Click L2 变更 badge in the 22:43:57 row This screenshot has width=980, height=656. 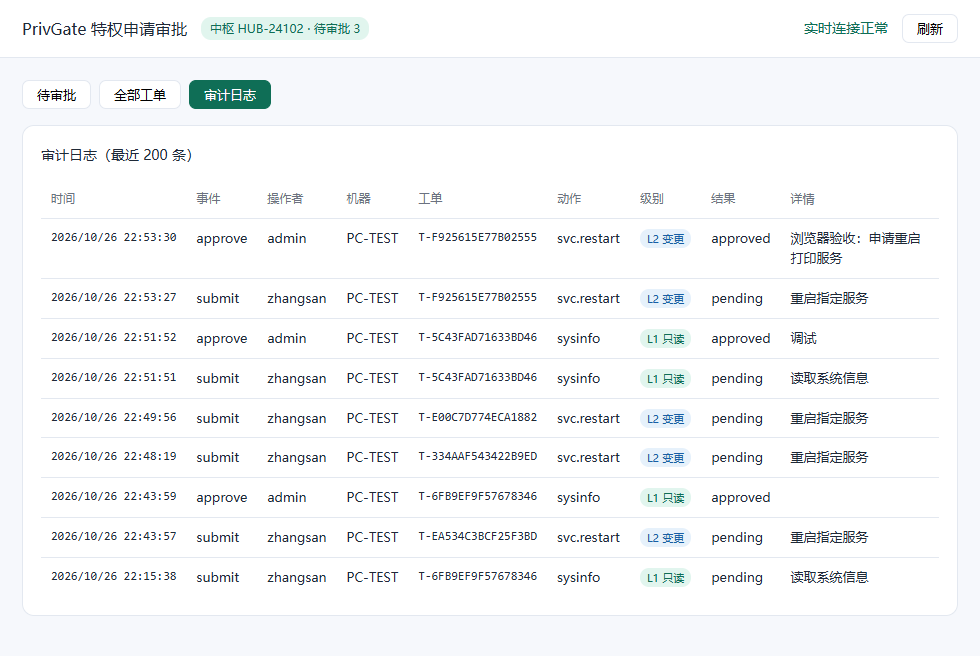click(665, 538)
